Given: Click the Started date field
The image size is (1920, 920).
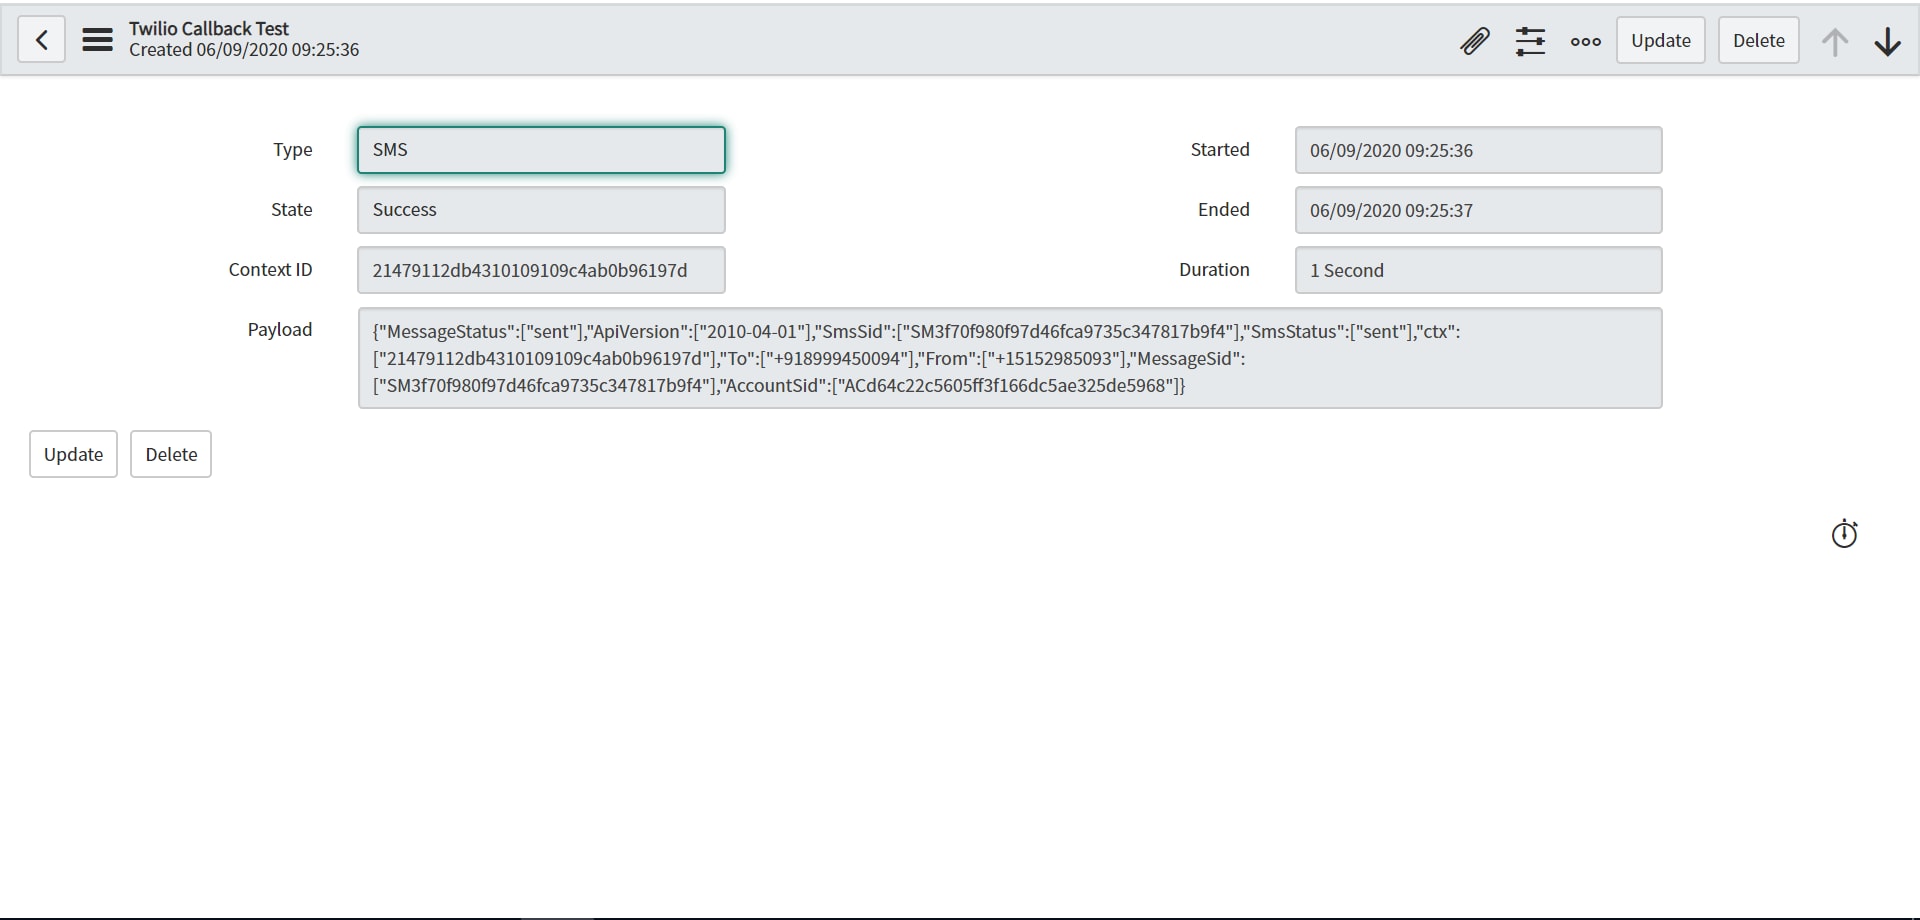Looking at the screenshot, I should [1478, 150].
